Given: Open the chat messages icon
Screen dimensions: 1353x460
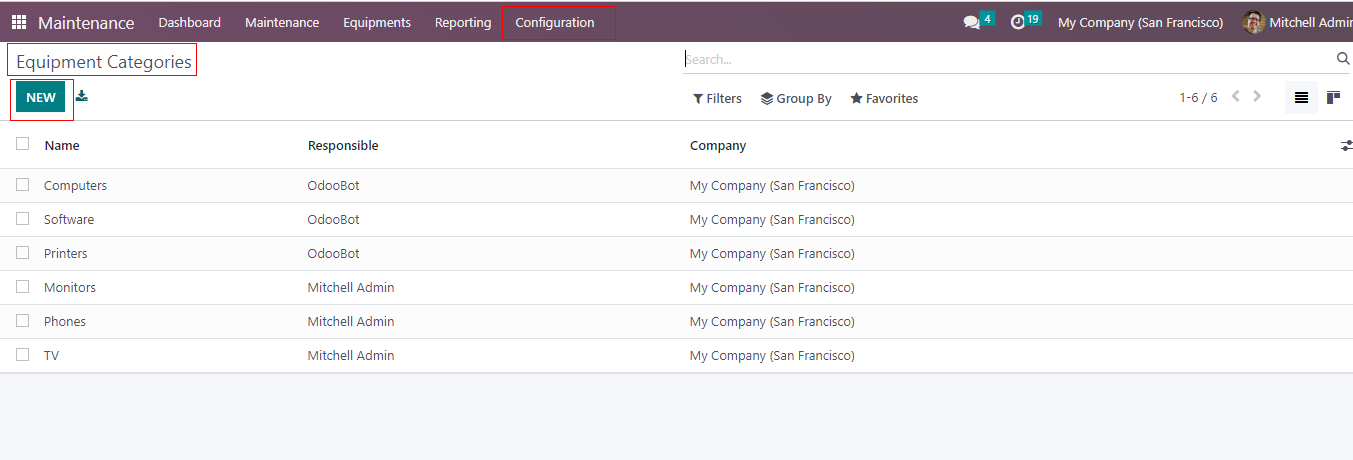Looking at the screenshot, I should click(x=971, y=22).
